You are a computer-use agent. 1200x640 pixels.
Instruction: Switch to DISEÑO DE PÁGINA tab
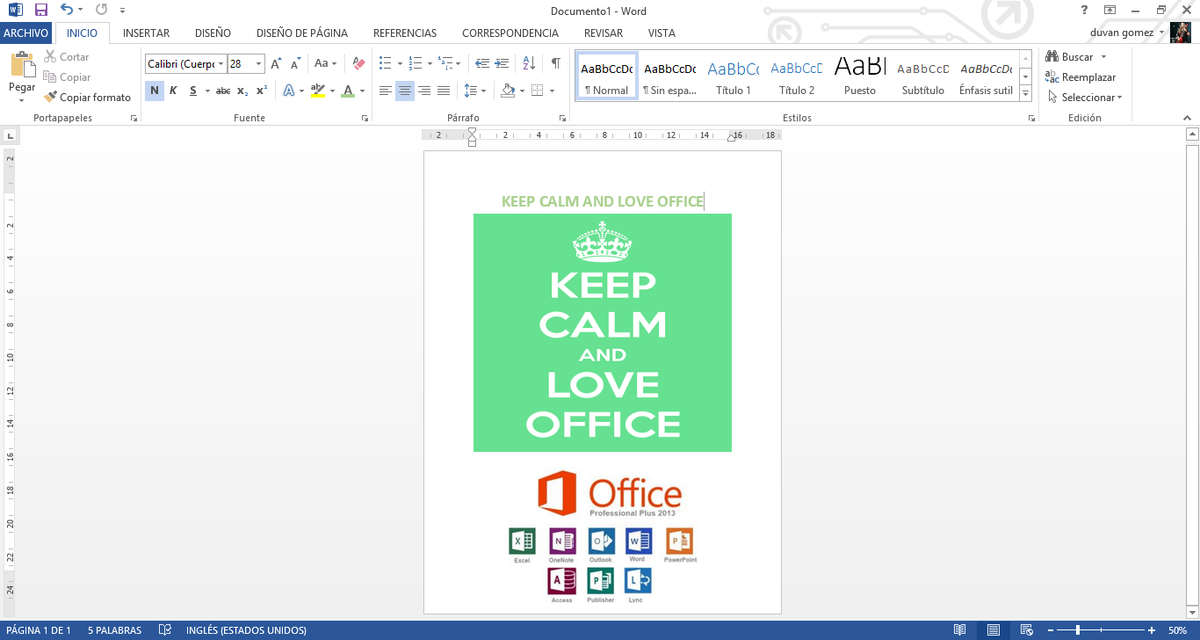pos(302,33)
